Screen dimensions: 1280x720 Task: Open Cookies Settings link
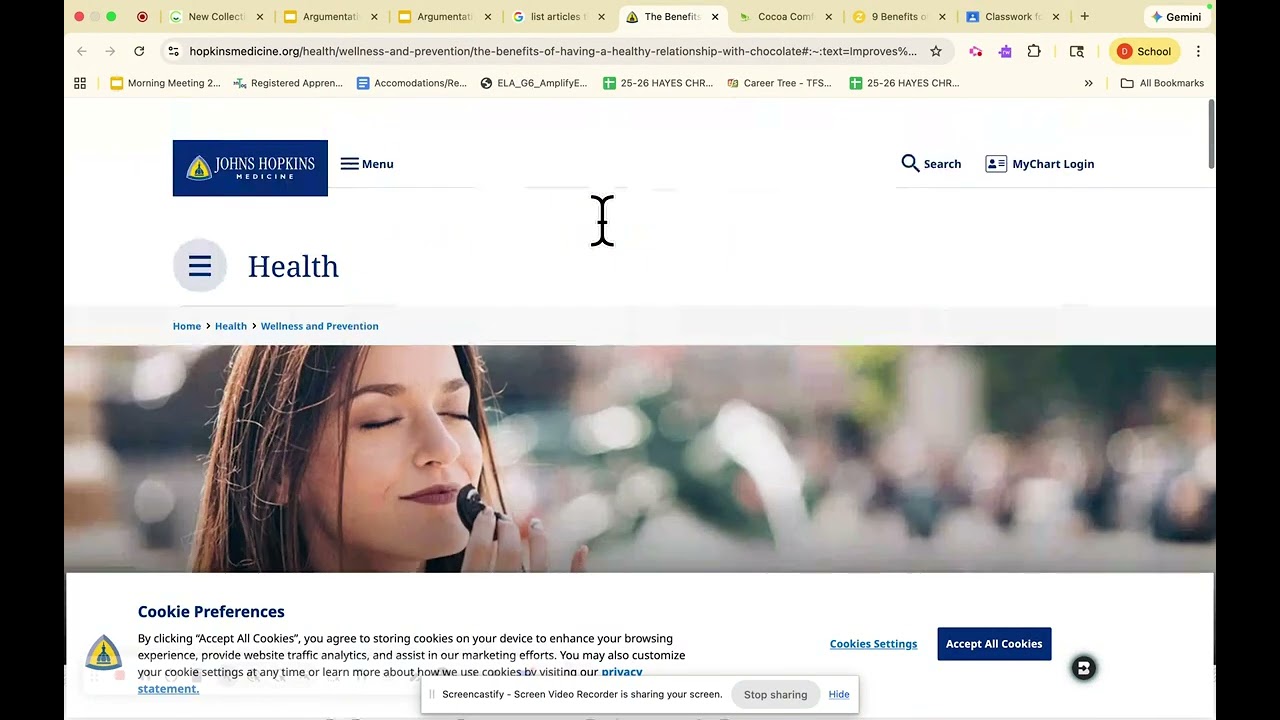click(x=873, y=644)
